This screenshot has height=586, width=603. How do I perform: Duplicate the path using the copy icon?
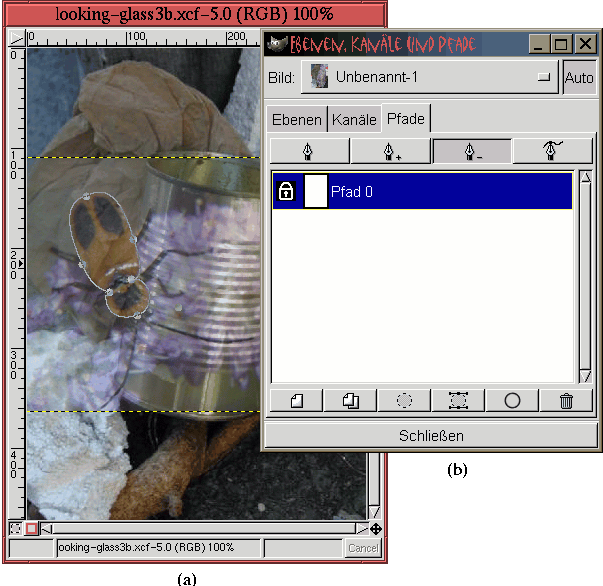pyautogui.click(x=350, y=400)
